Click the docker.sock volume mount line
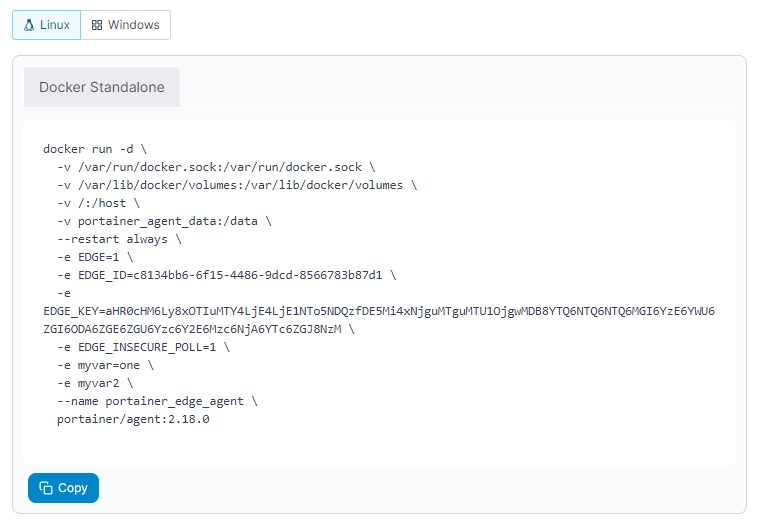Viewport: 760px width, 523px height. (x=216, y=166)
